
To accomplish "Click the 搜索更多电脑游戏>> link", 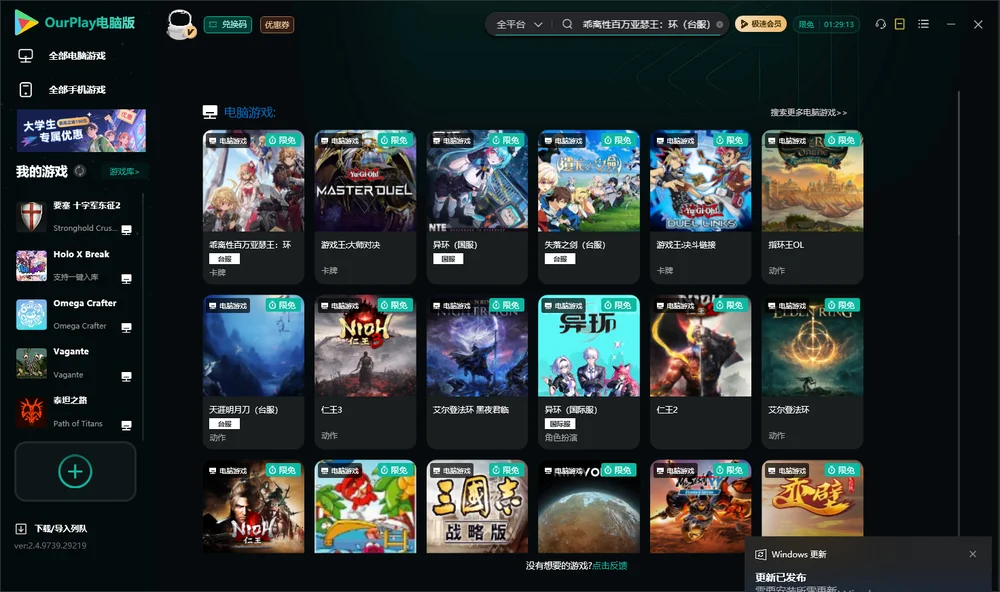I will tap(808, 113).
